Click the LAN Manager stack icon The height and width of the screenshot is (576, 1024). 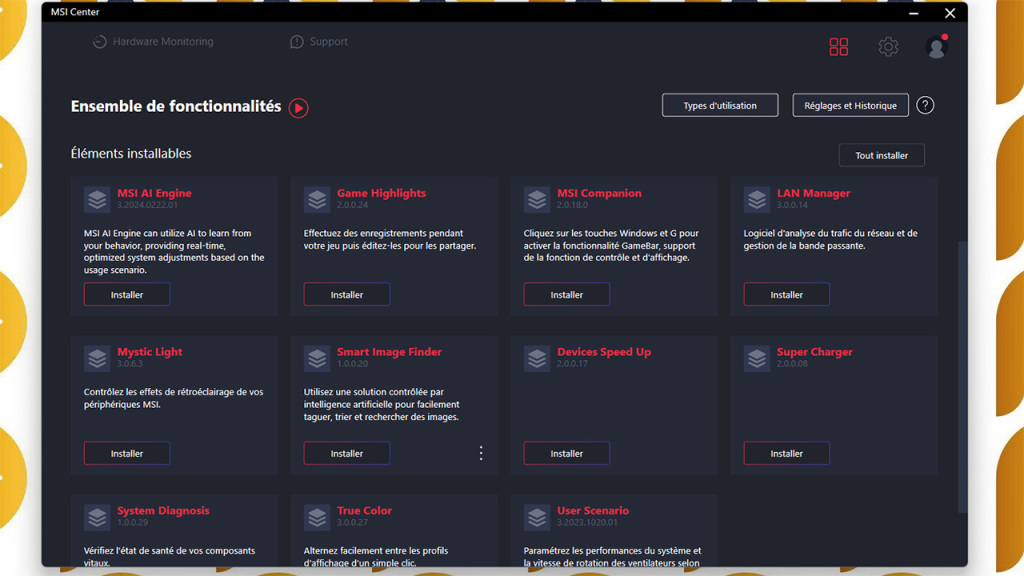click(x=757, y=199)
